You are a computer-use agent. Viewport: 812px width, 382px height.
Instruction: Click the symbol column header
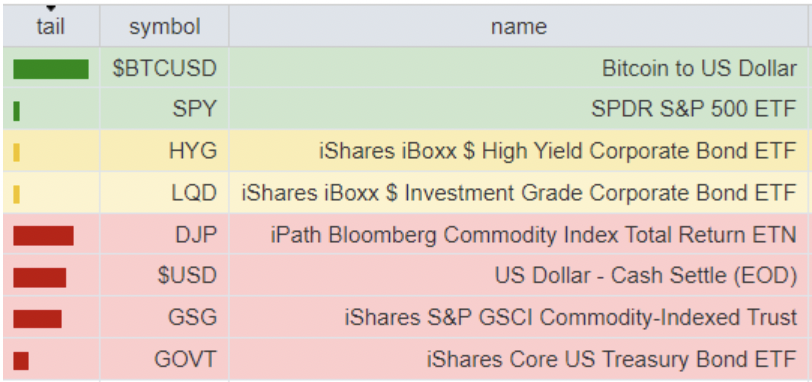(x=164, y=26)
